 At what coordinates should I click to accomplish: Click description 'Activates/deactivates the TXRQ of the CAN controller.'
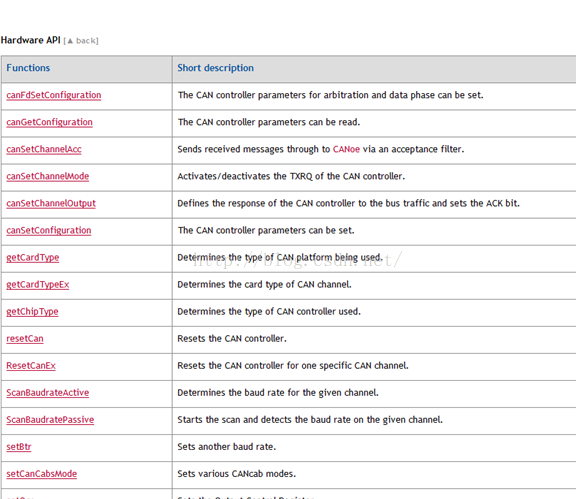pos(291,176)
